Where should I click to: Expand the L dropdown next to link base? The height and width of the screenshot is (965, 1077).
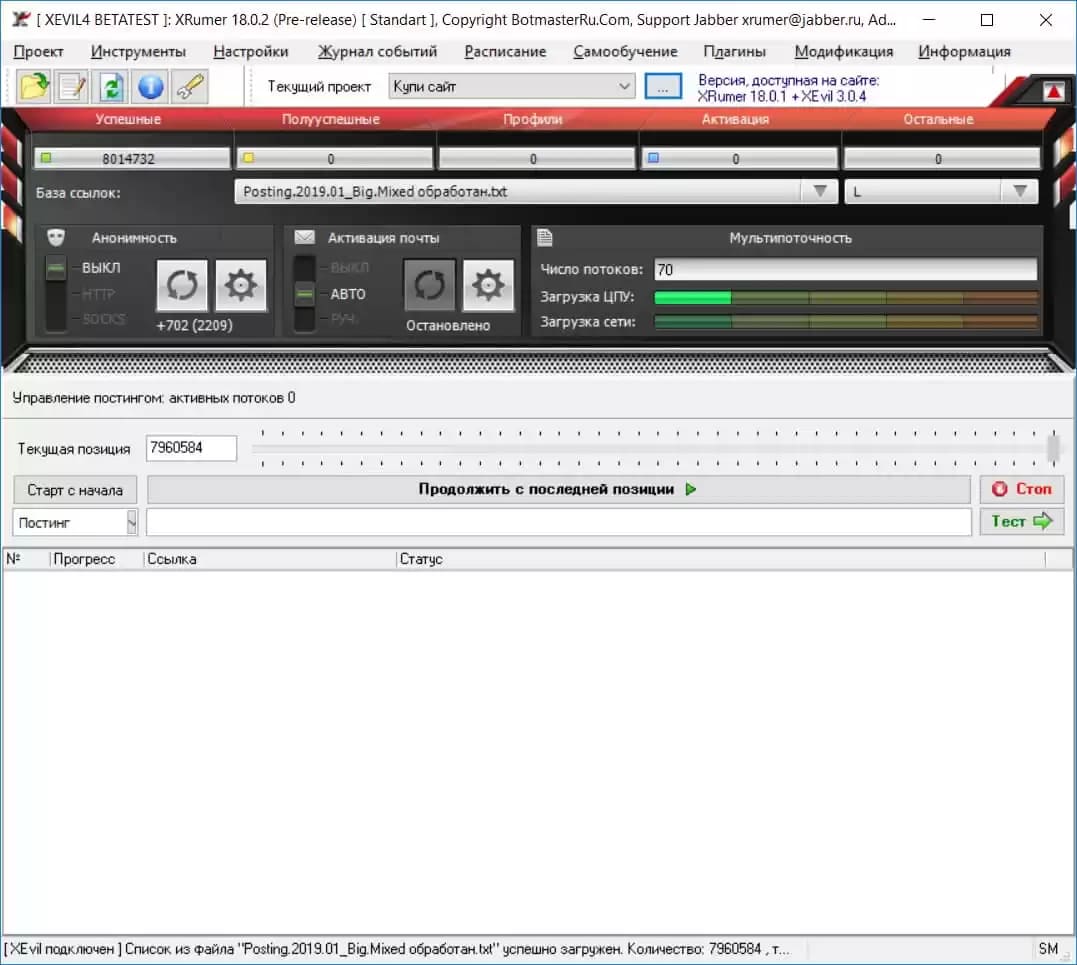1020,191
